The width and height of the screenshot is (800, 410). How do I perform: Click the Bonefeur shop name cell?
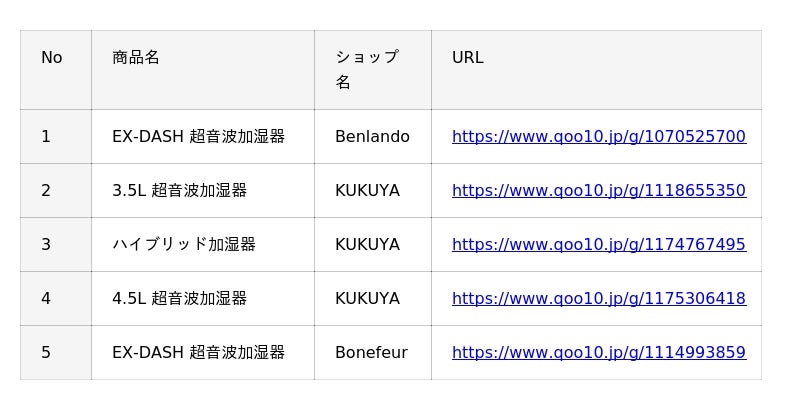click(371, 352)
